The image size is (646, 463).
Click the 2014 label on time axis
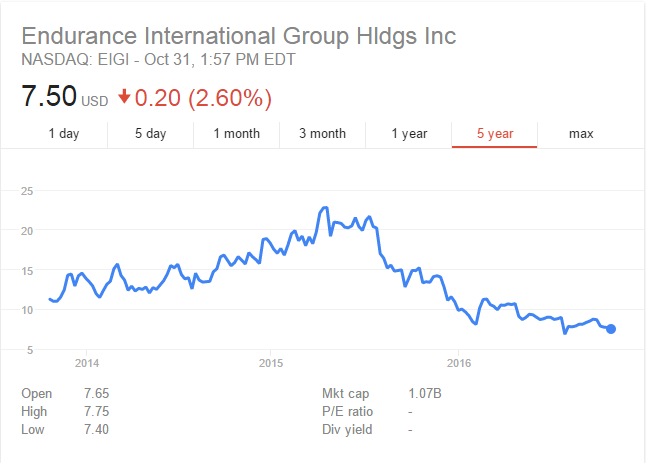click(87, 361)
